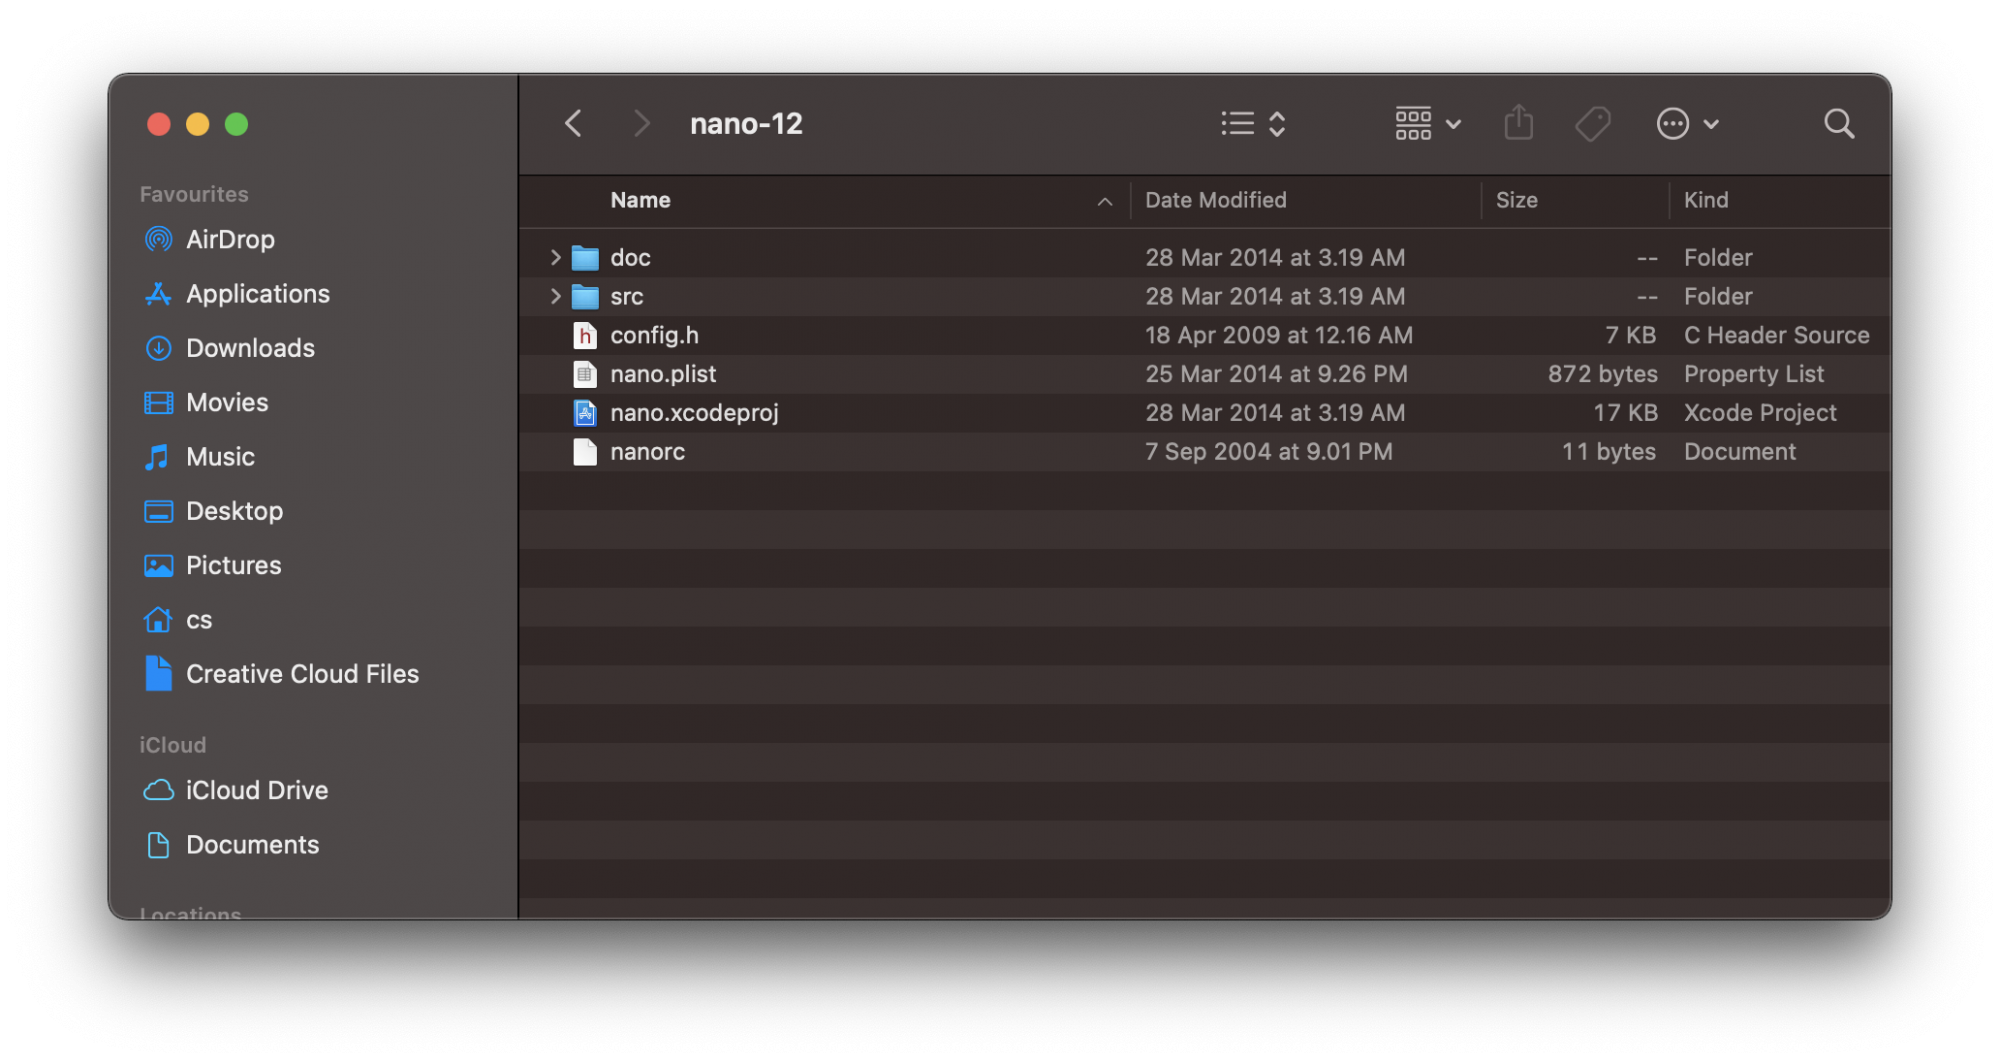The width and height of the screenshot is (2000, 1063).
Task: Click the Desktop sidebar icon
Action: coord(158,511)
